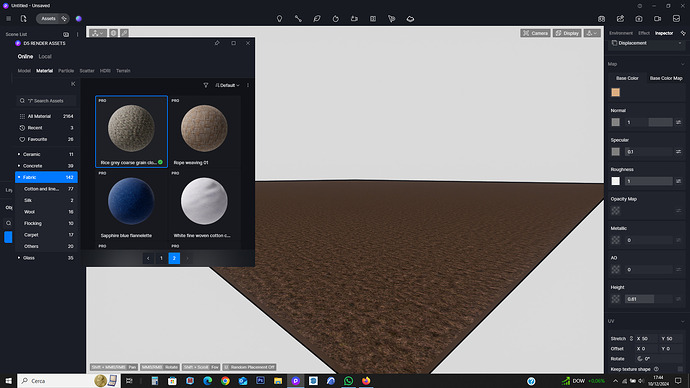Viewport: 690px width, 388px height.
Task: Open the Base Color swatch
Action: [x=616, y=92]
